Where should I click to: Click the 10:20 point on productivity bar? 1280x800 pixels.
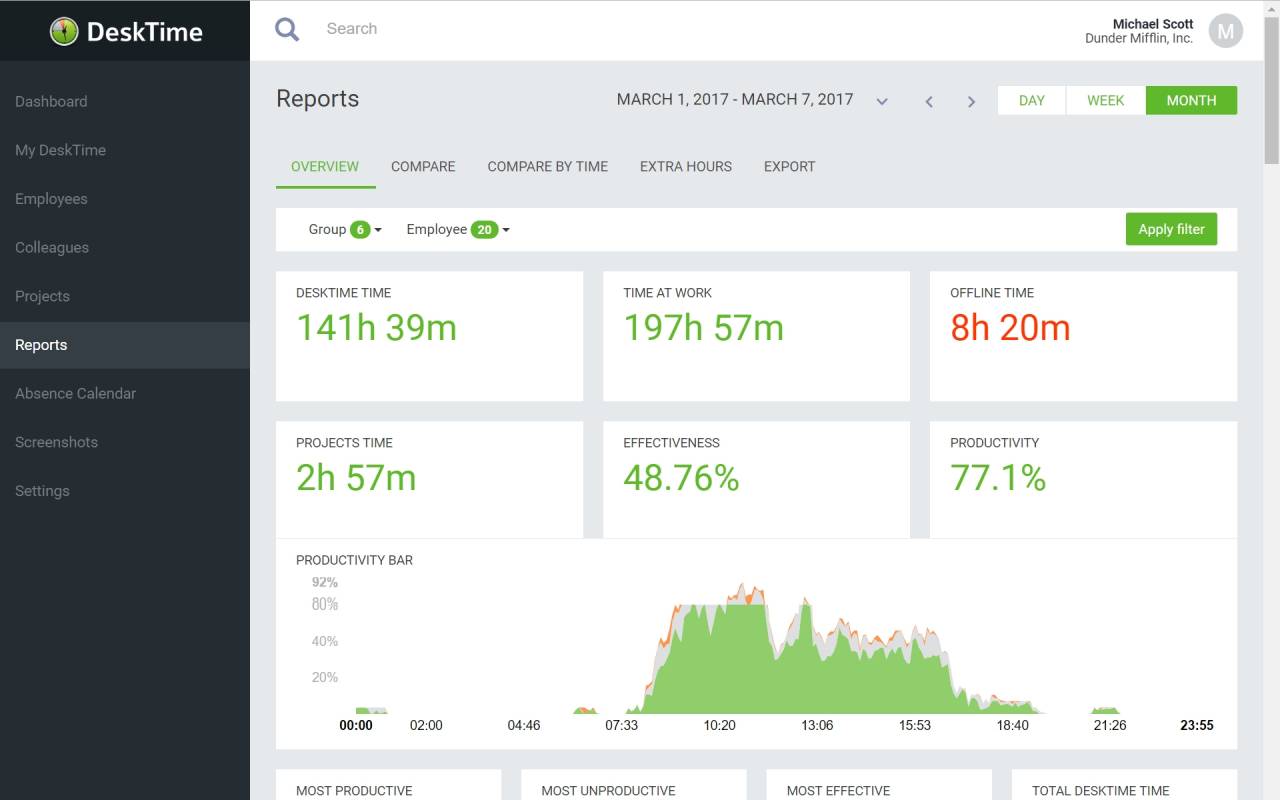(719, 725)
